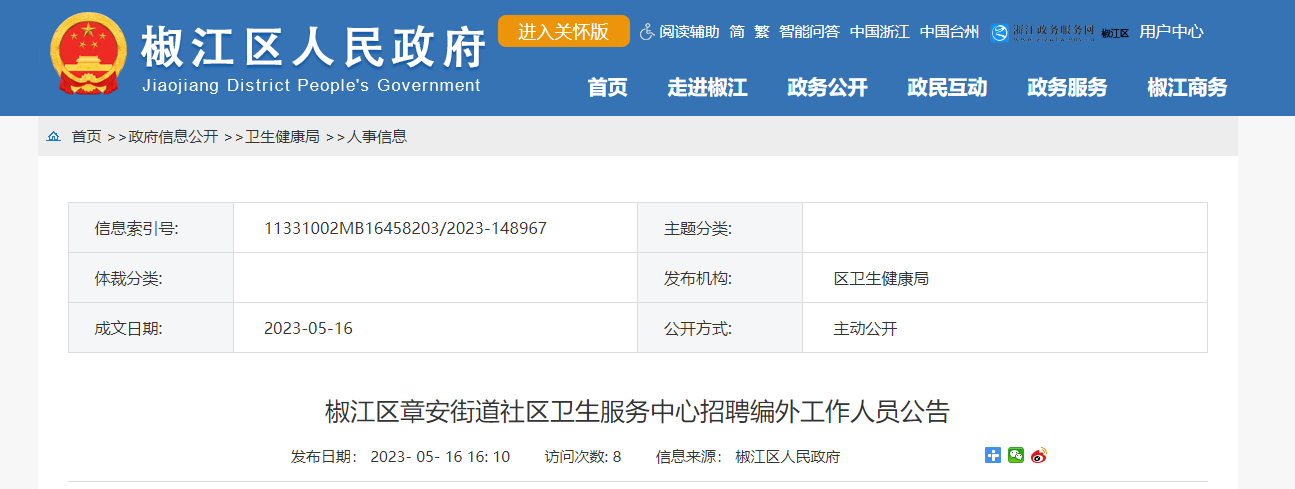Click the home icon in breadcrumb
This screenshot has width=1295, height=489.
(x=54, y=137)
